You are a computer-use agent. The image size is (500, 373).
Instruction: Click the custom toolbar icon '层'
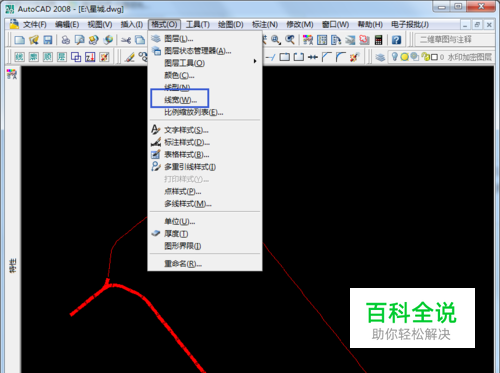point(62,57)
